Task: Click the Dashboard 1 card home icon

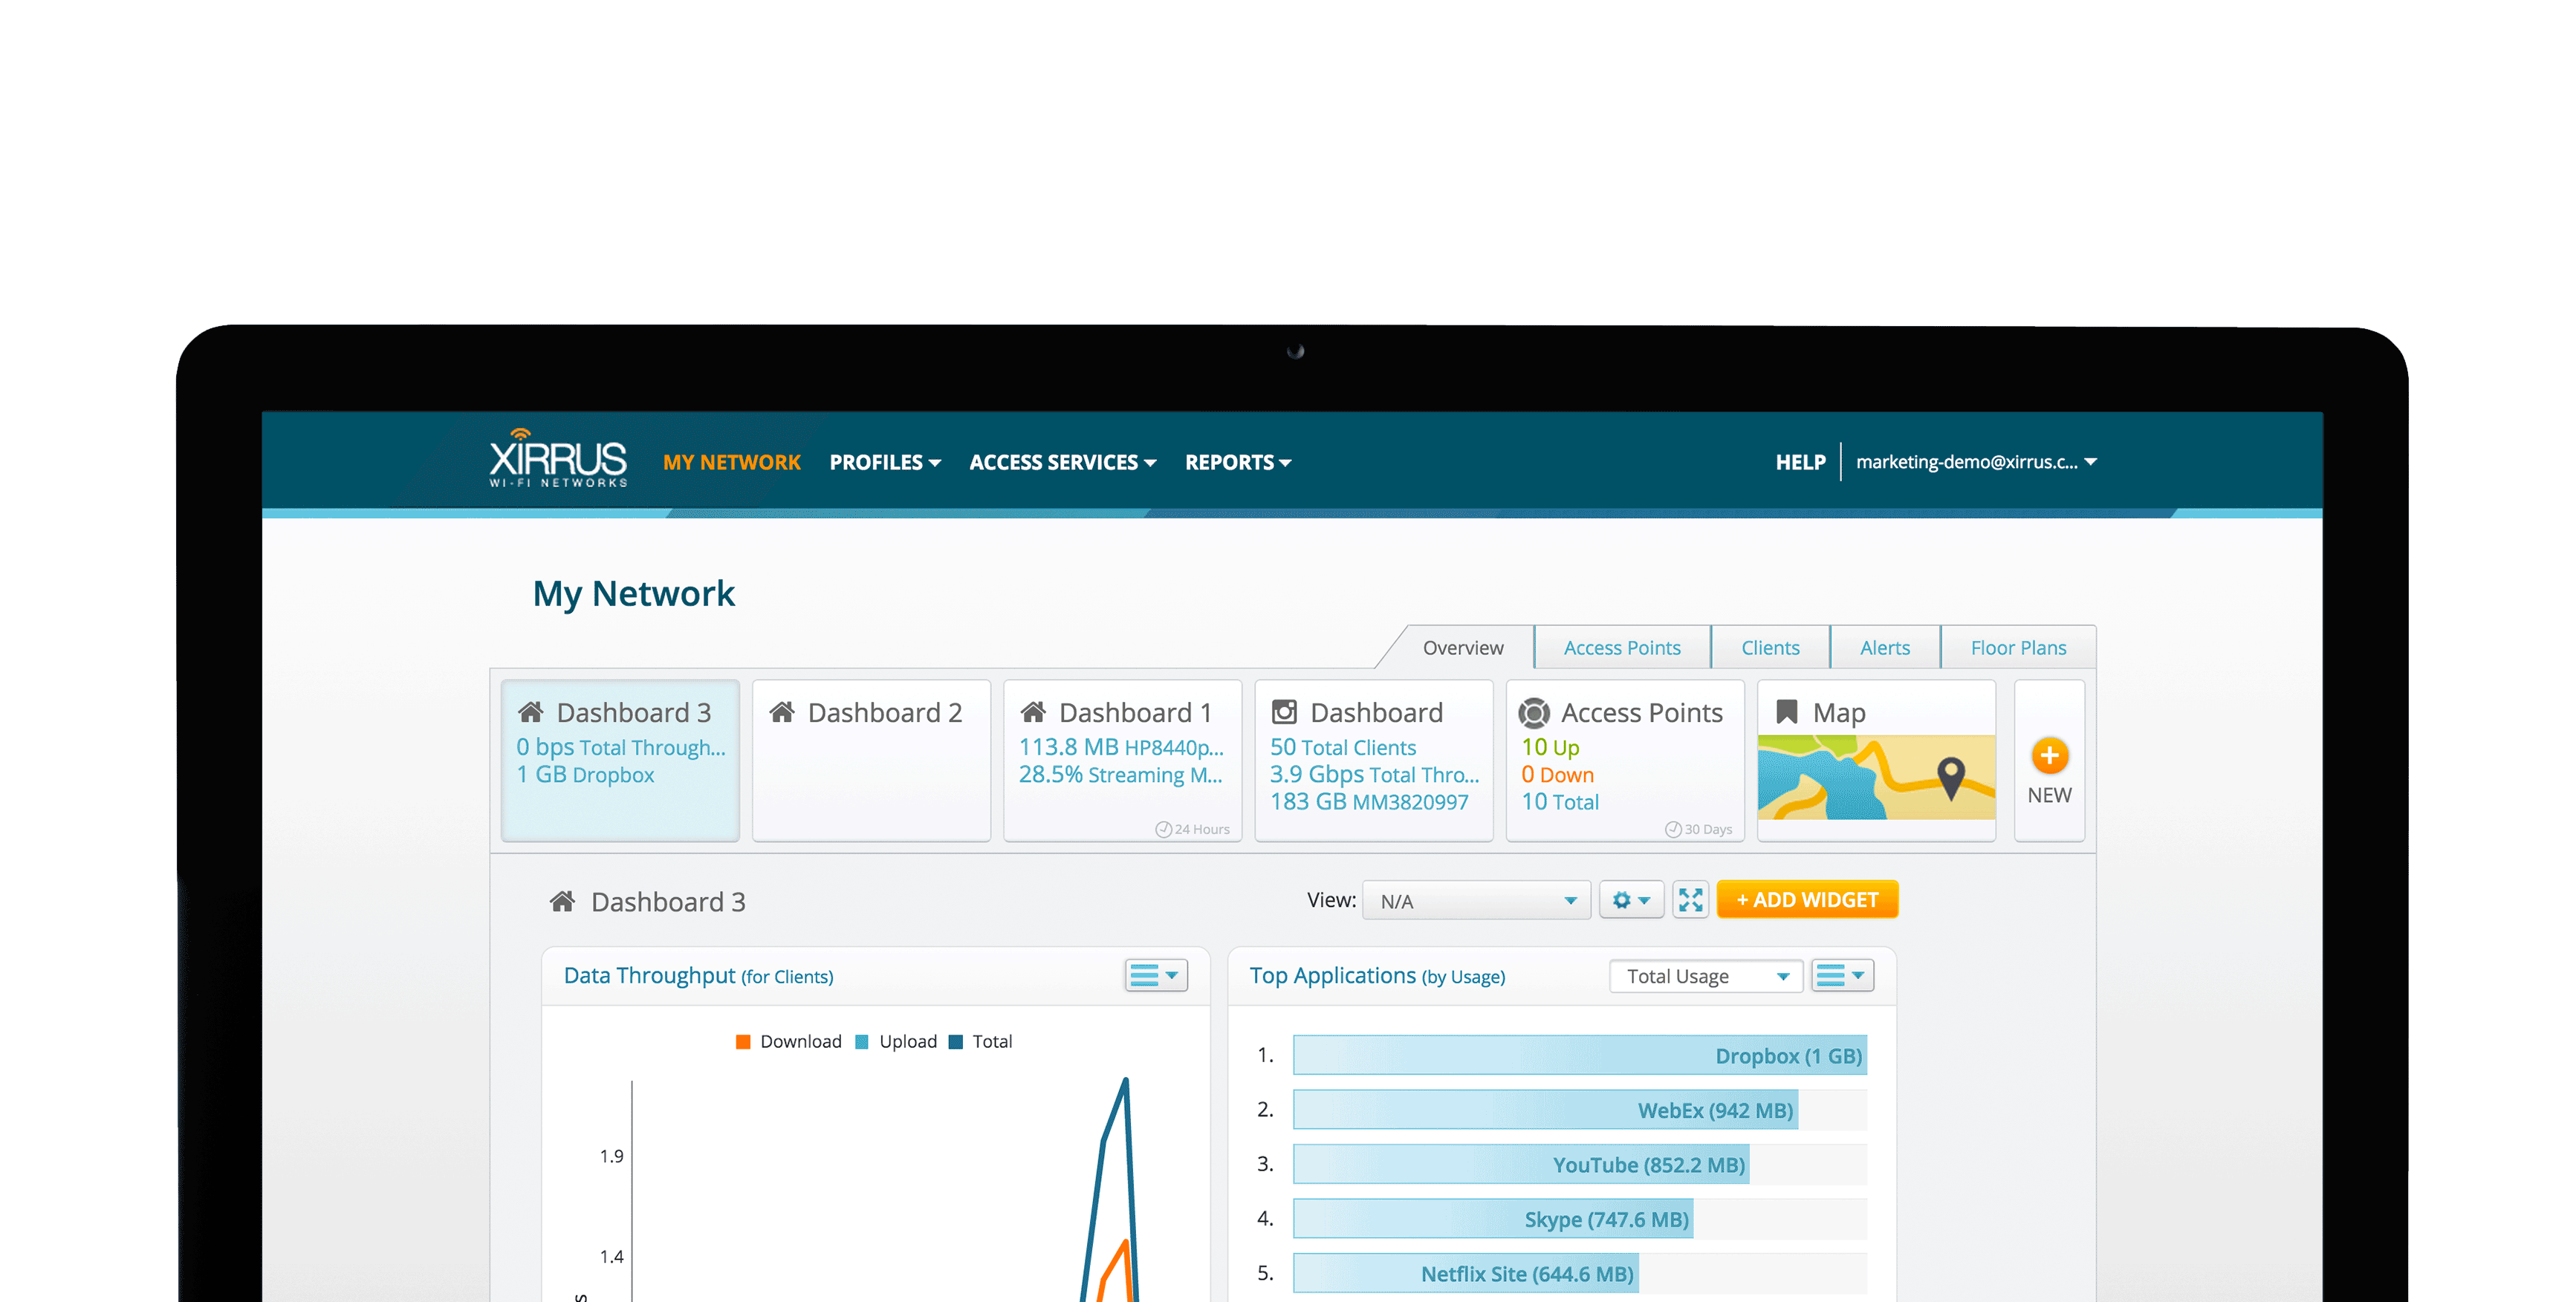Action: point(1033,713)
